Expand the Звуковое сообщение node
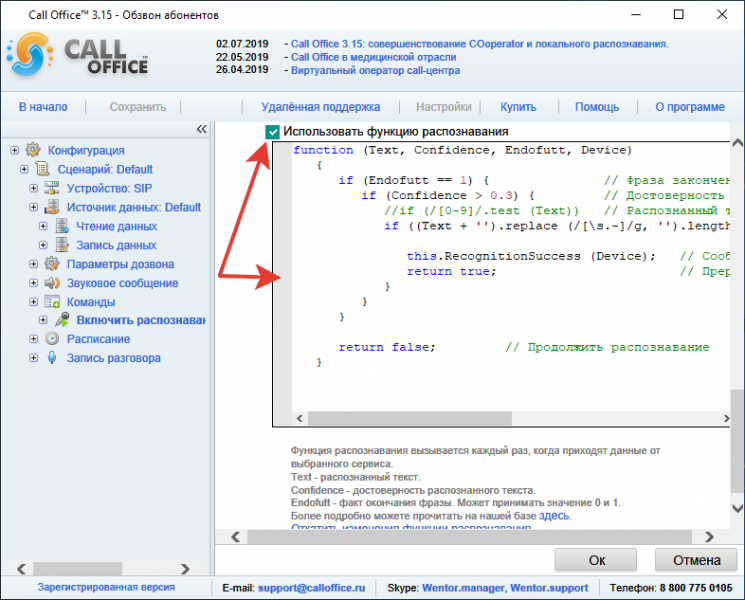 click(x=34, y=283)
